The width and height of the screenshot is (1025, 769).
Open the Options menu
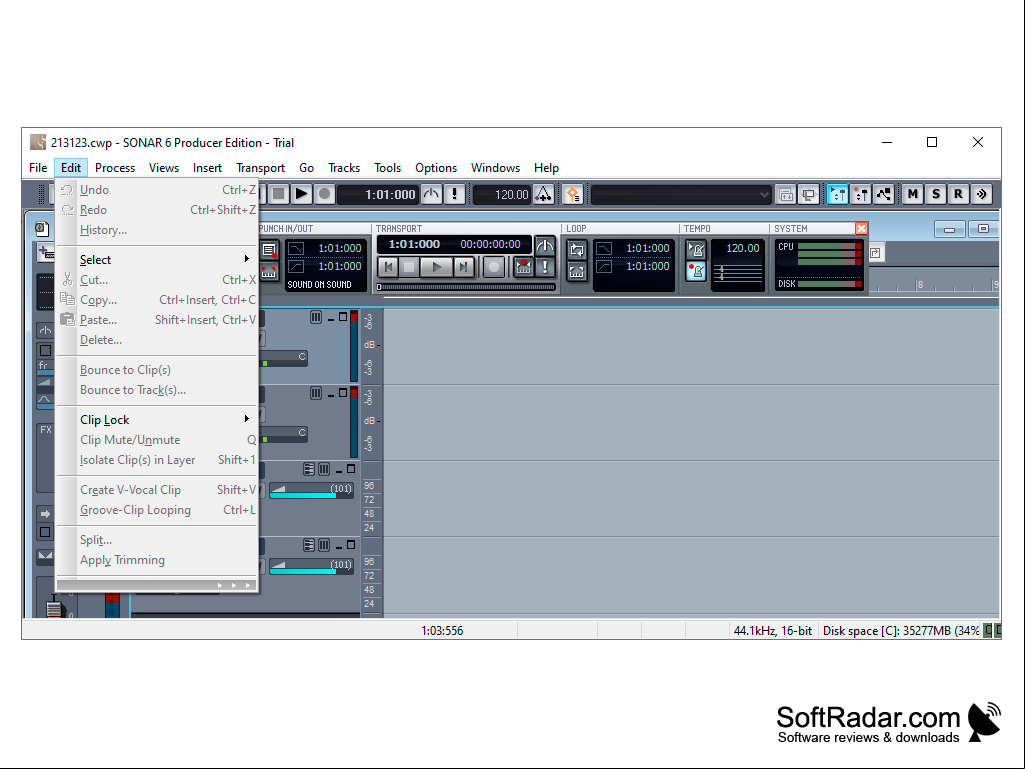coord(436,168)
